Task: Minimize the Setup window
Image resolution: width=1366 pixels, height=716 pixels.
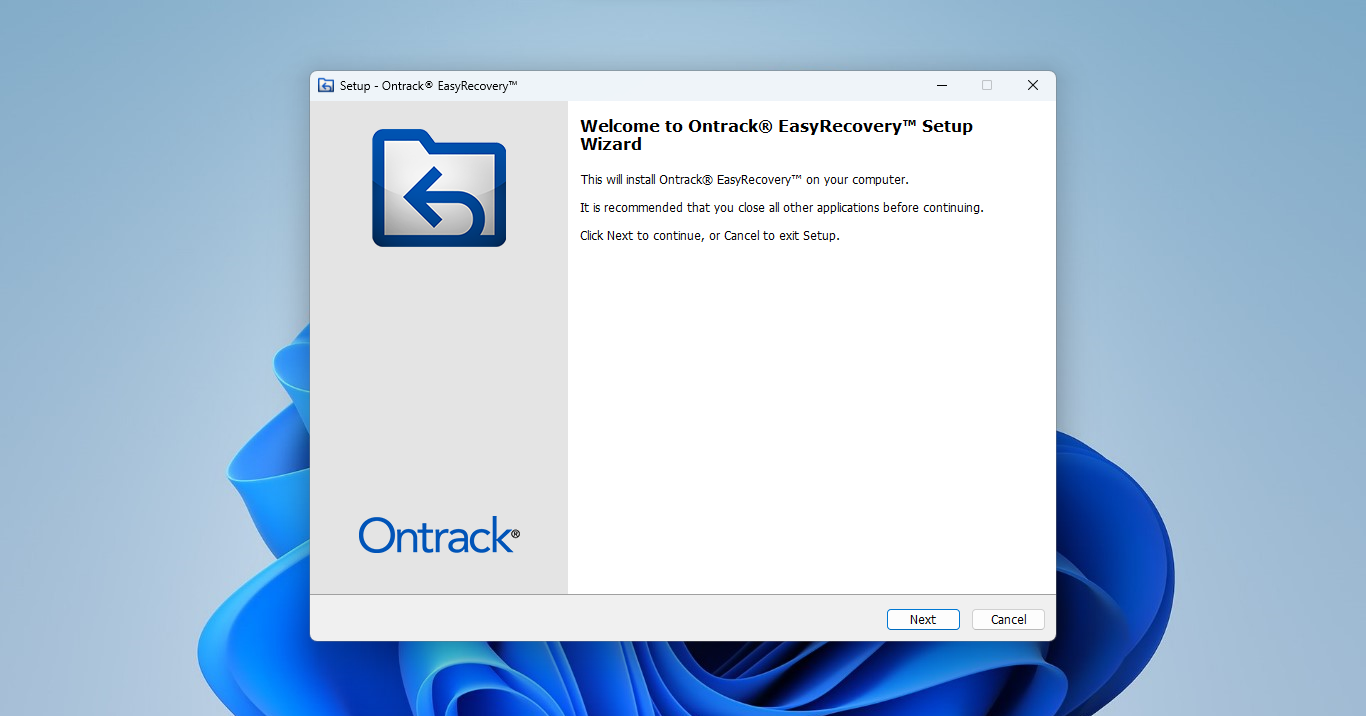Action: point(941,85)
